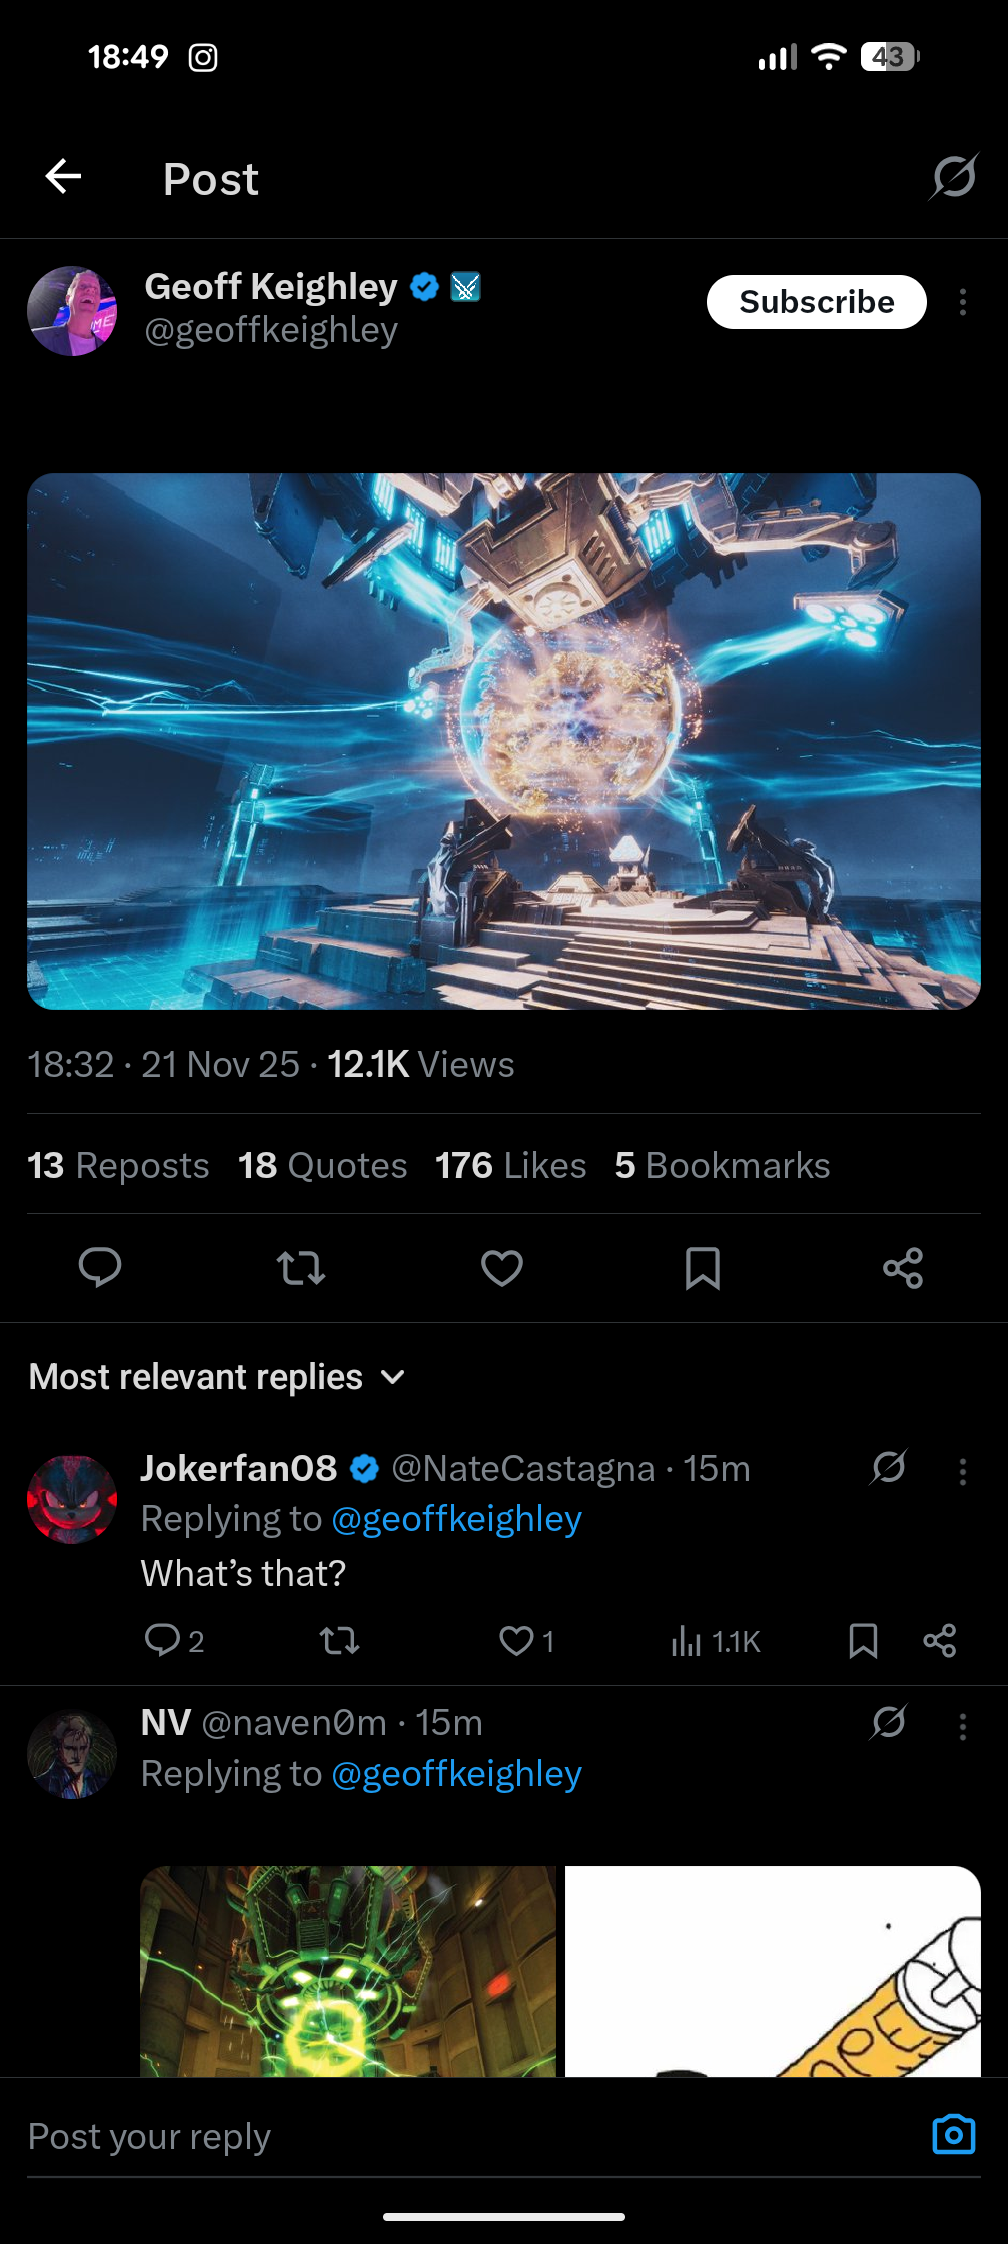
Task: Subscribe to Geoff Keighley
Action: click(x=817, y=302)
